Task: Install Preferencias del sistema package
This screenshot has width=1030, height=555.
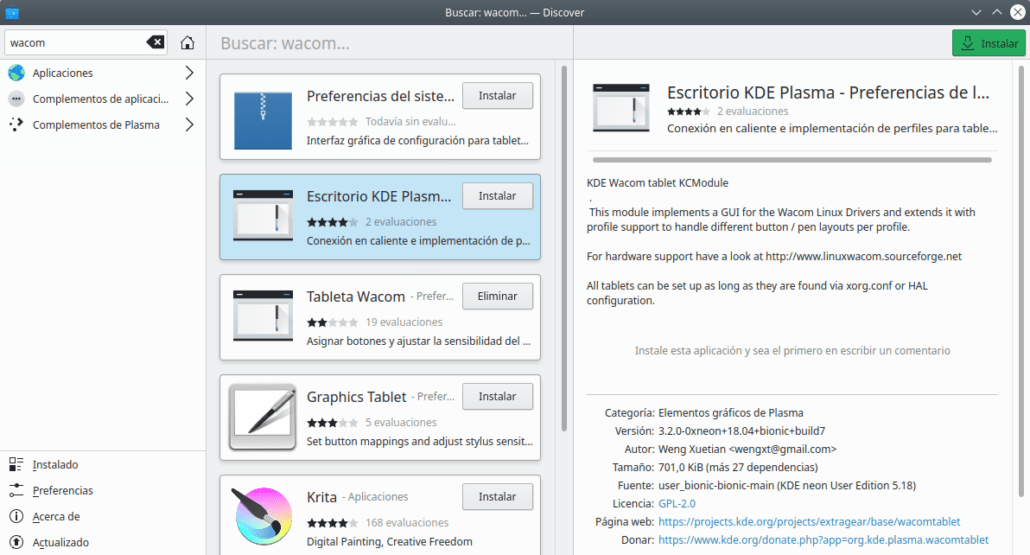Action: 497,95
